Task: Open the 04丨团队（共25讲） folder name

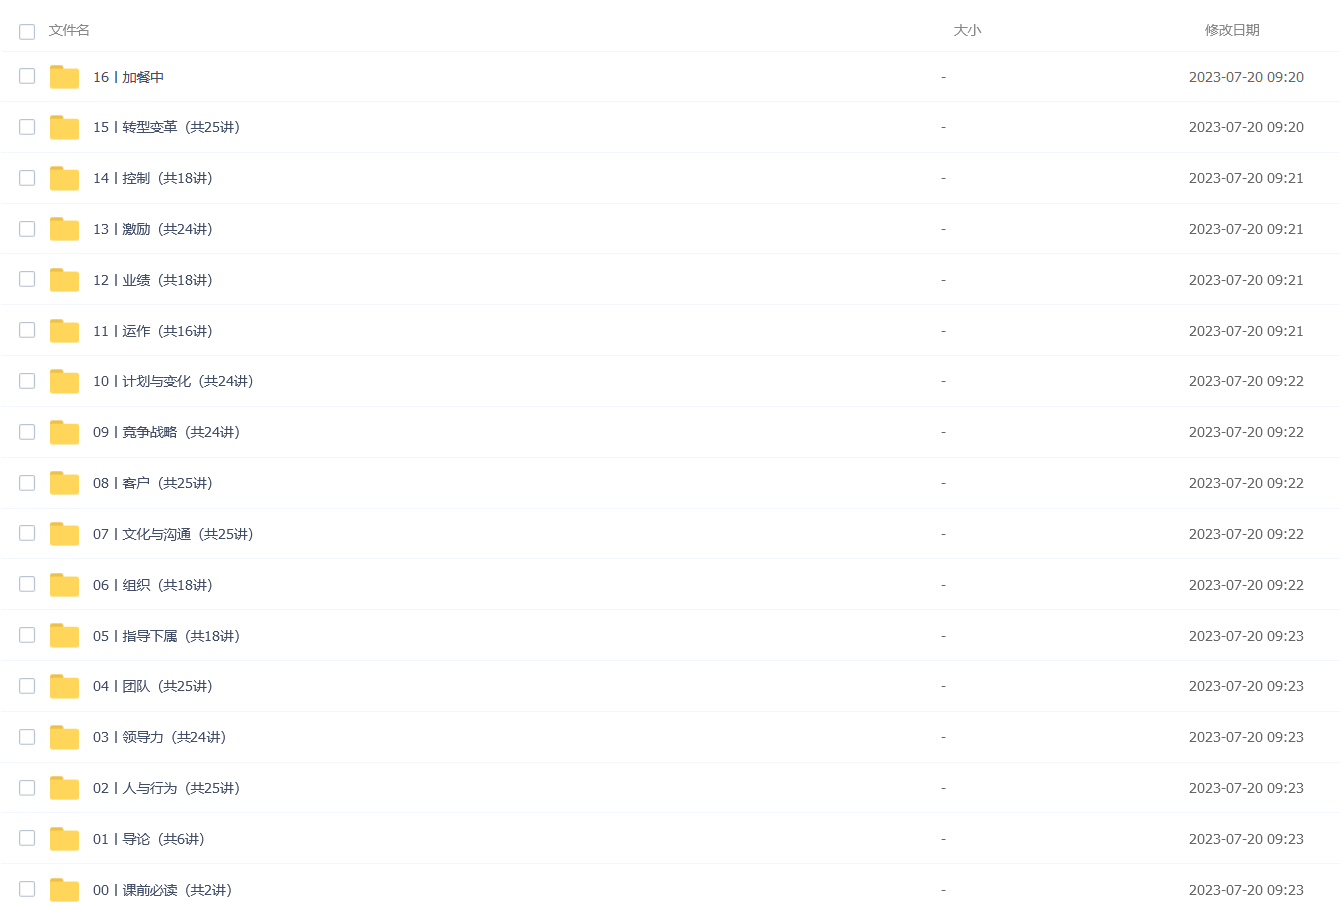Action: pos(153,686)
